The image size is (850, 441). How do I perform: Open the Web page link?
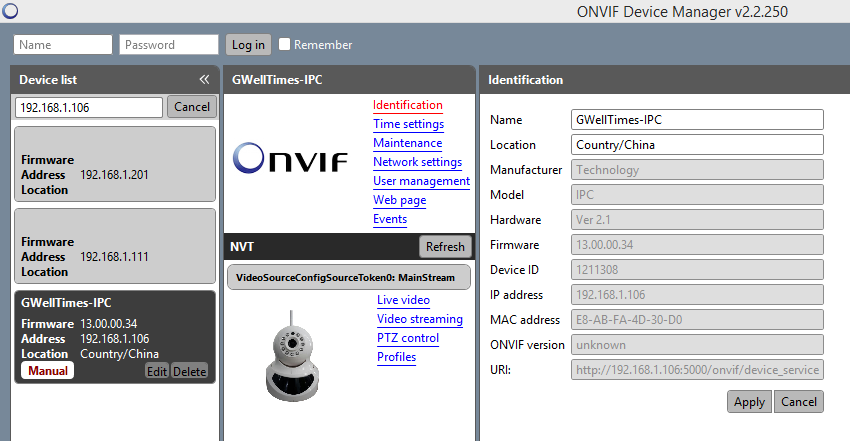coord(400,200)
